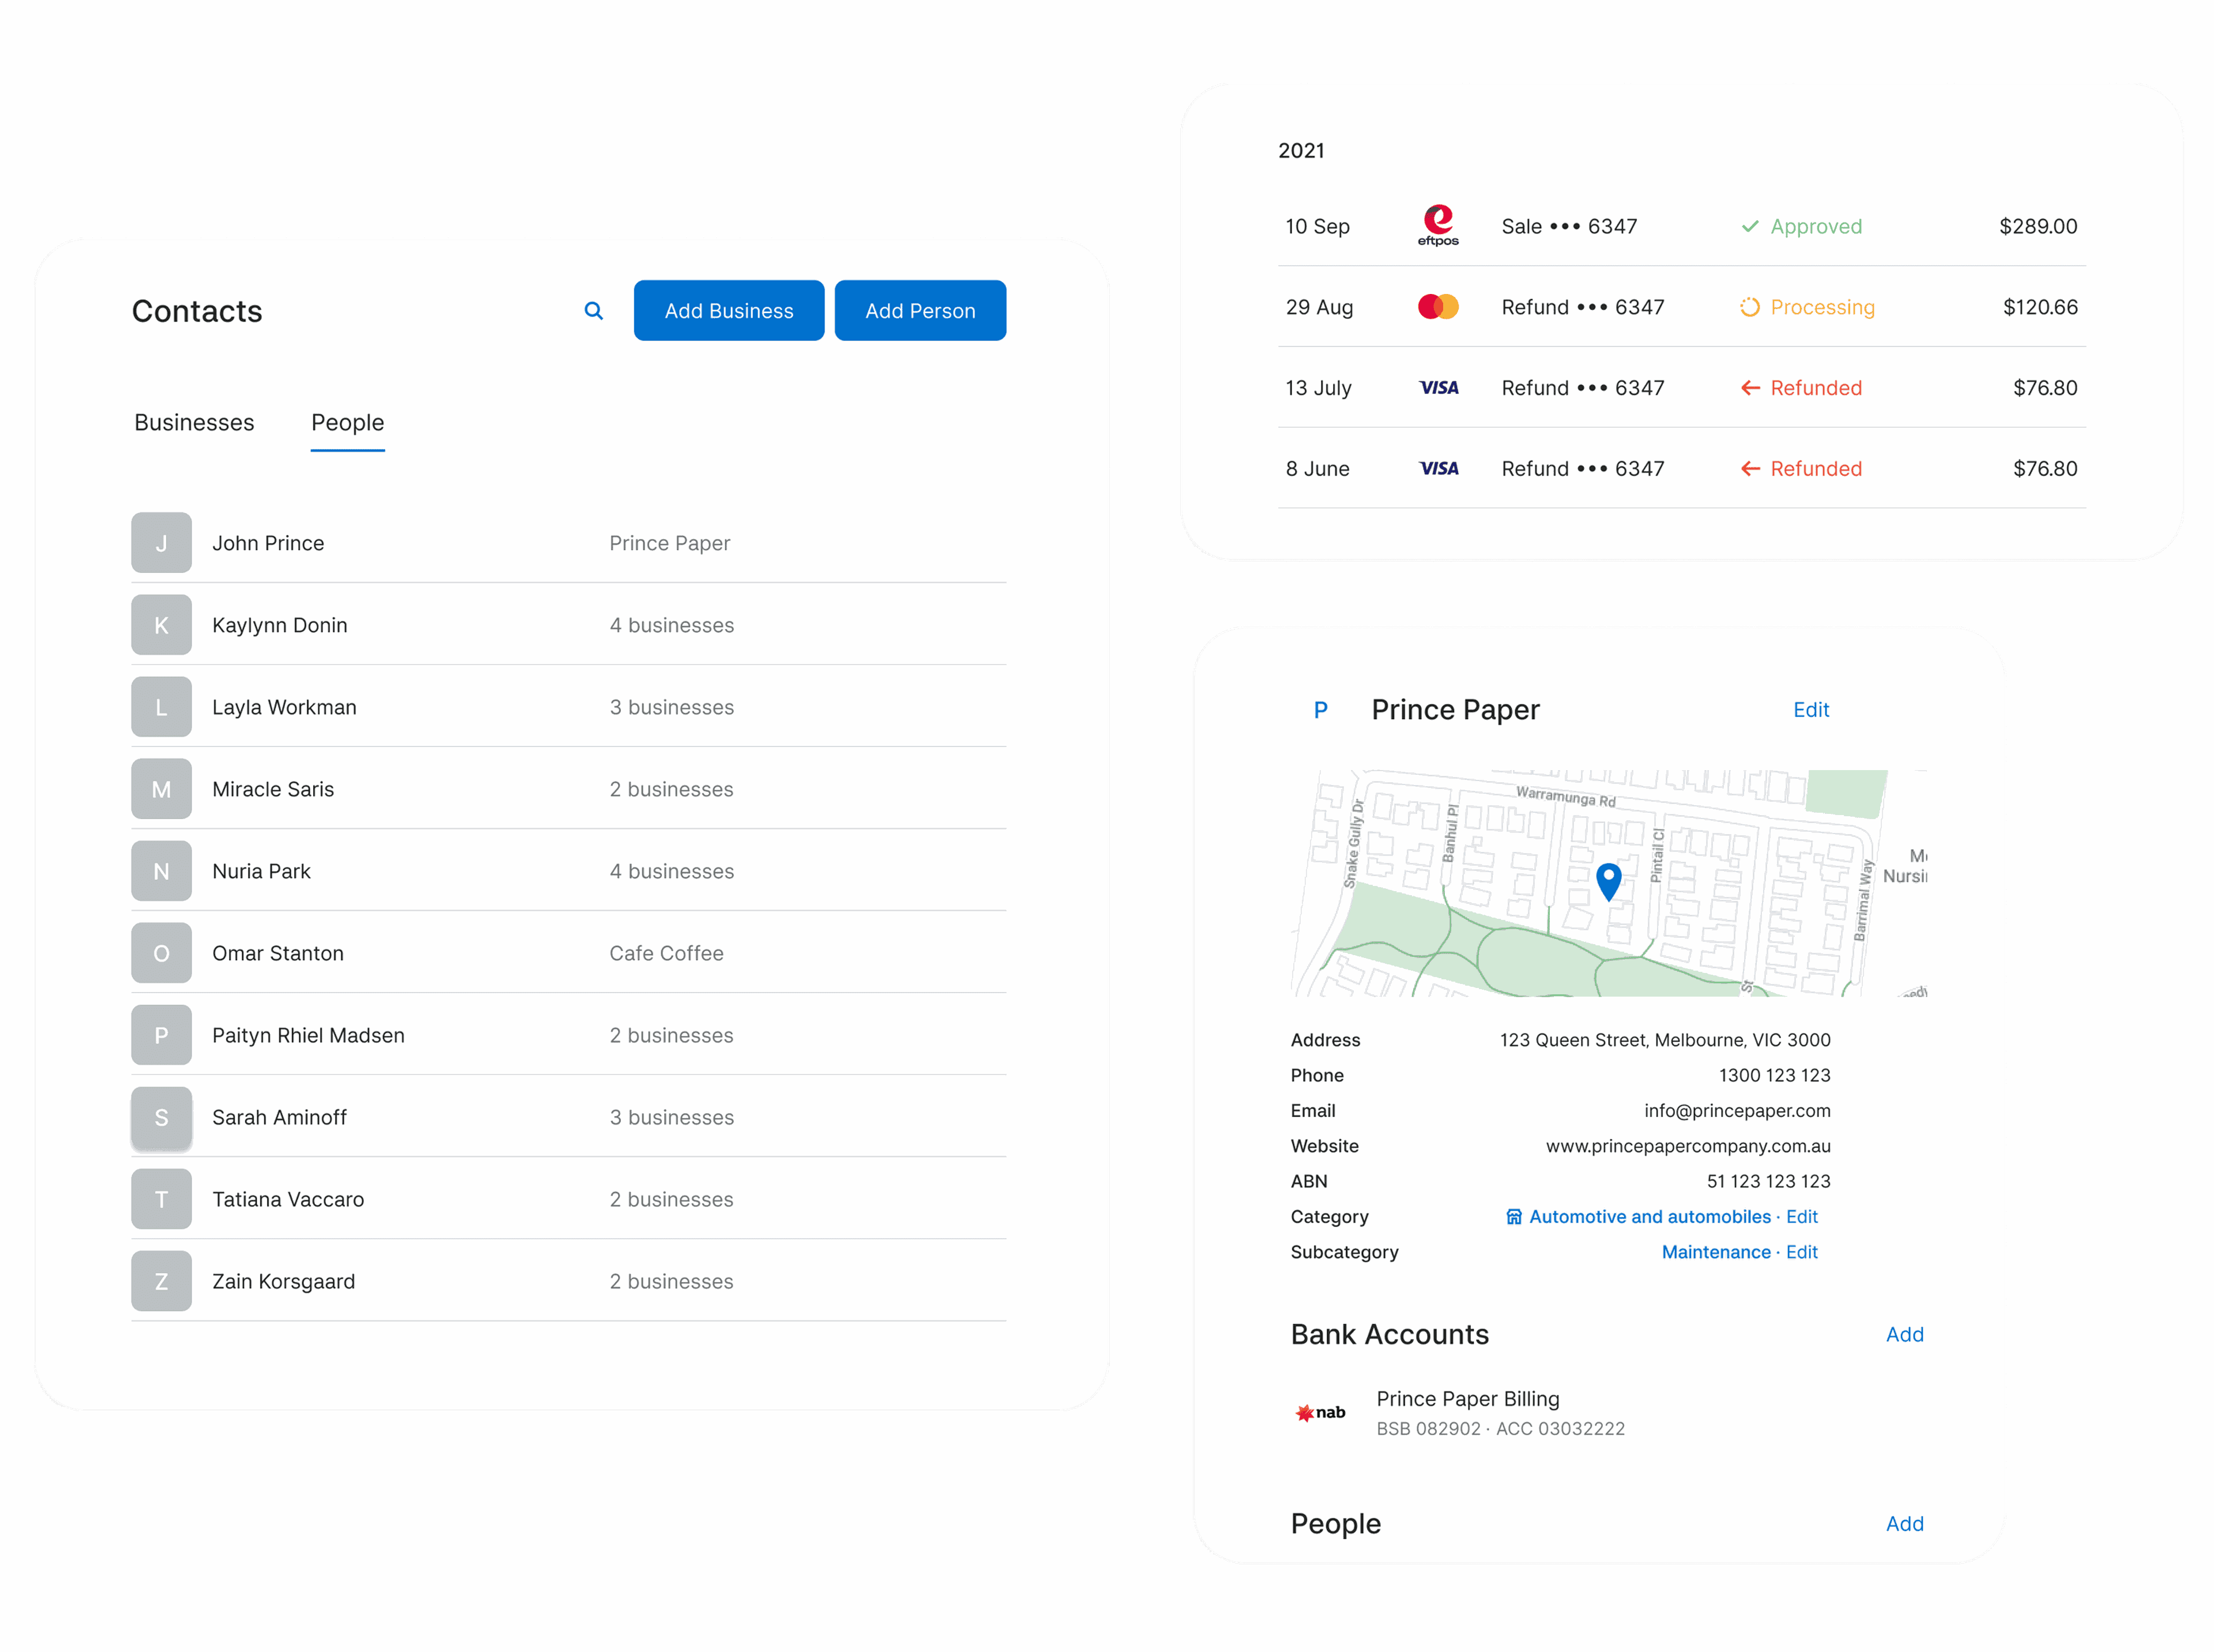Select the People tab
The width and height of the screenshot is (2214, 1652).
click(x=347, y=423)
